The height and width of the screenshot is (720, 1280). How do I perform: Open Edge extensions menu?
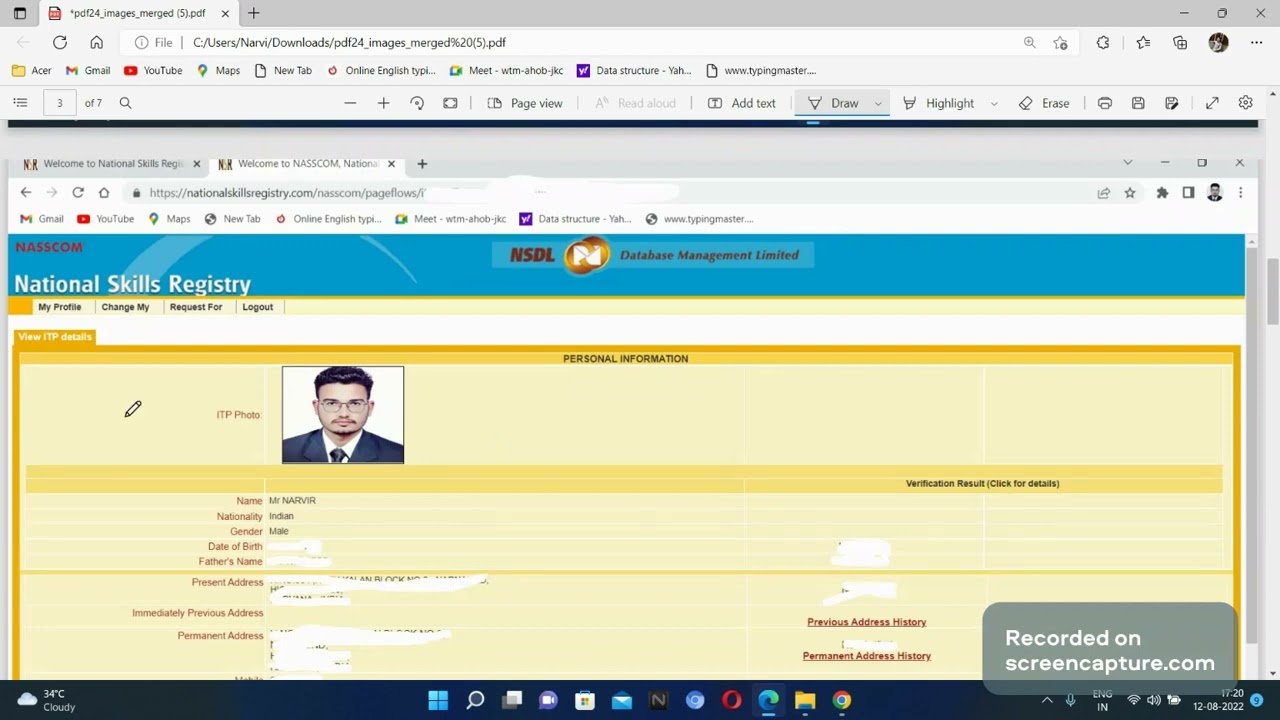click(x=1103, y=43)
